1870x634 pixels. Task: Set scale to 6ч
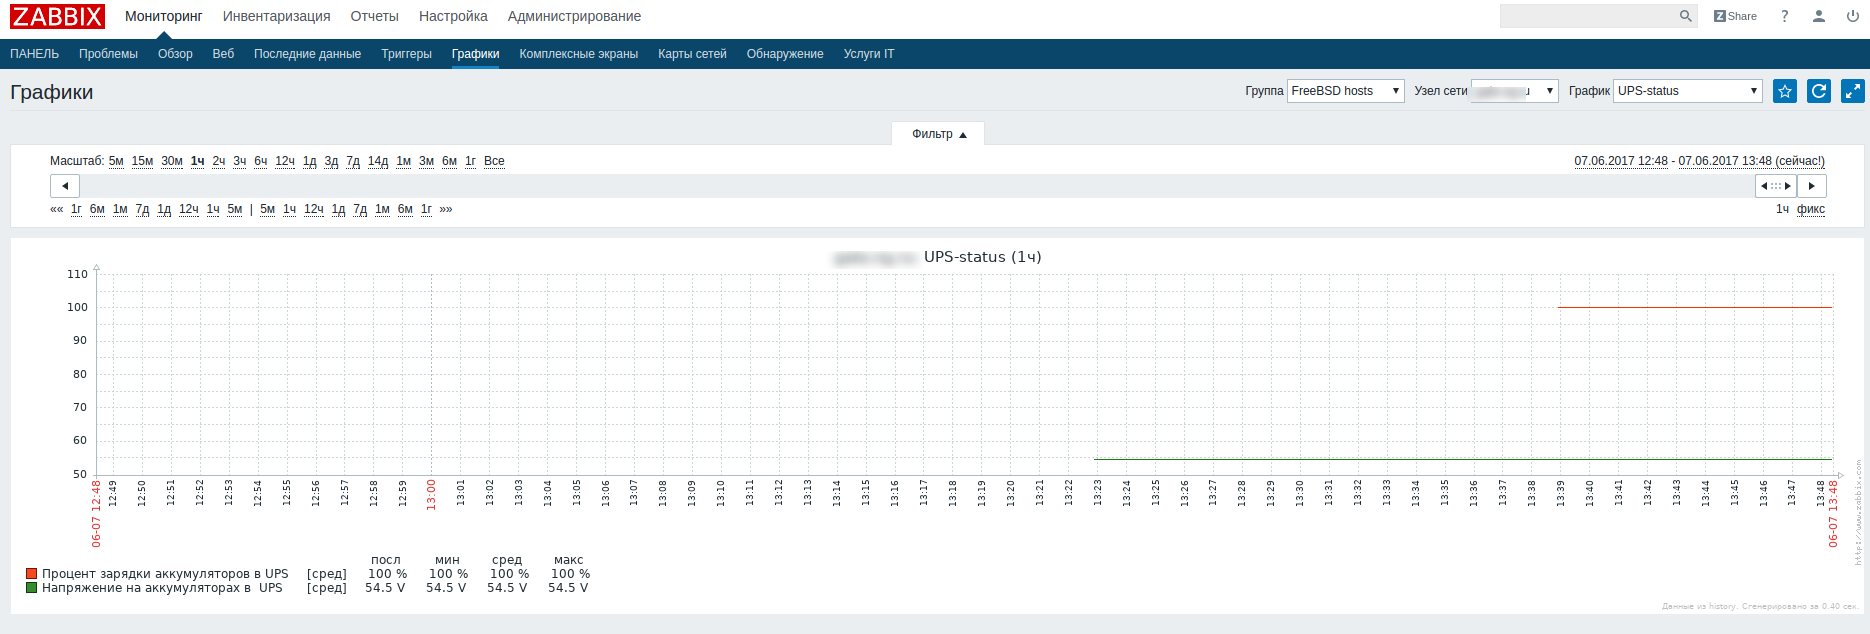[261, 161]
